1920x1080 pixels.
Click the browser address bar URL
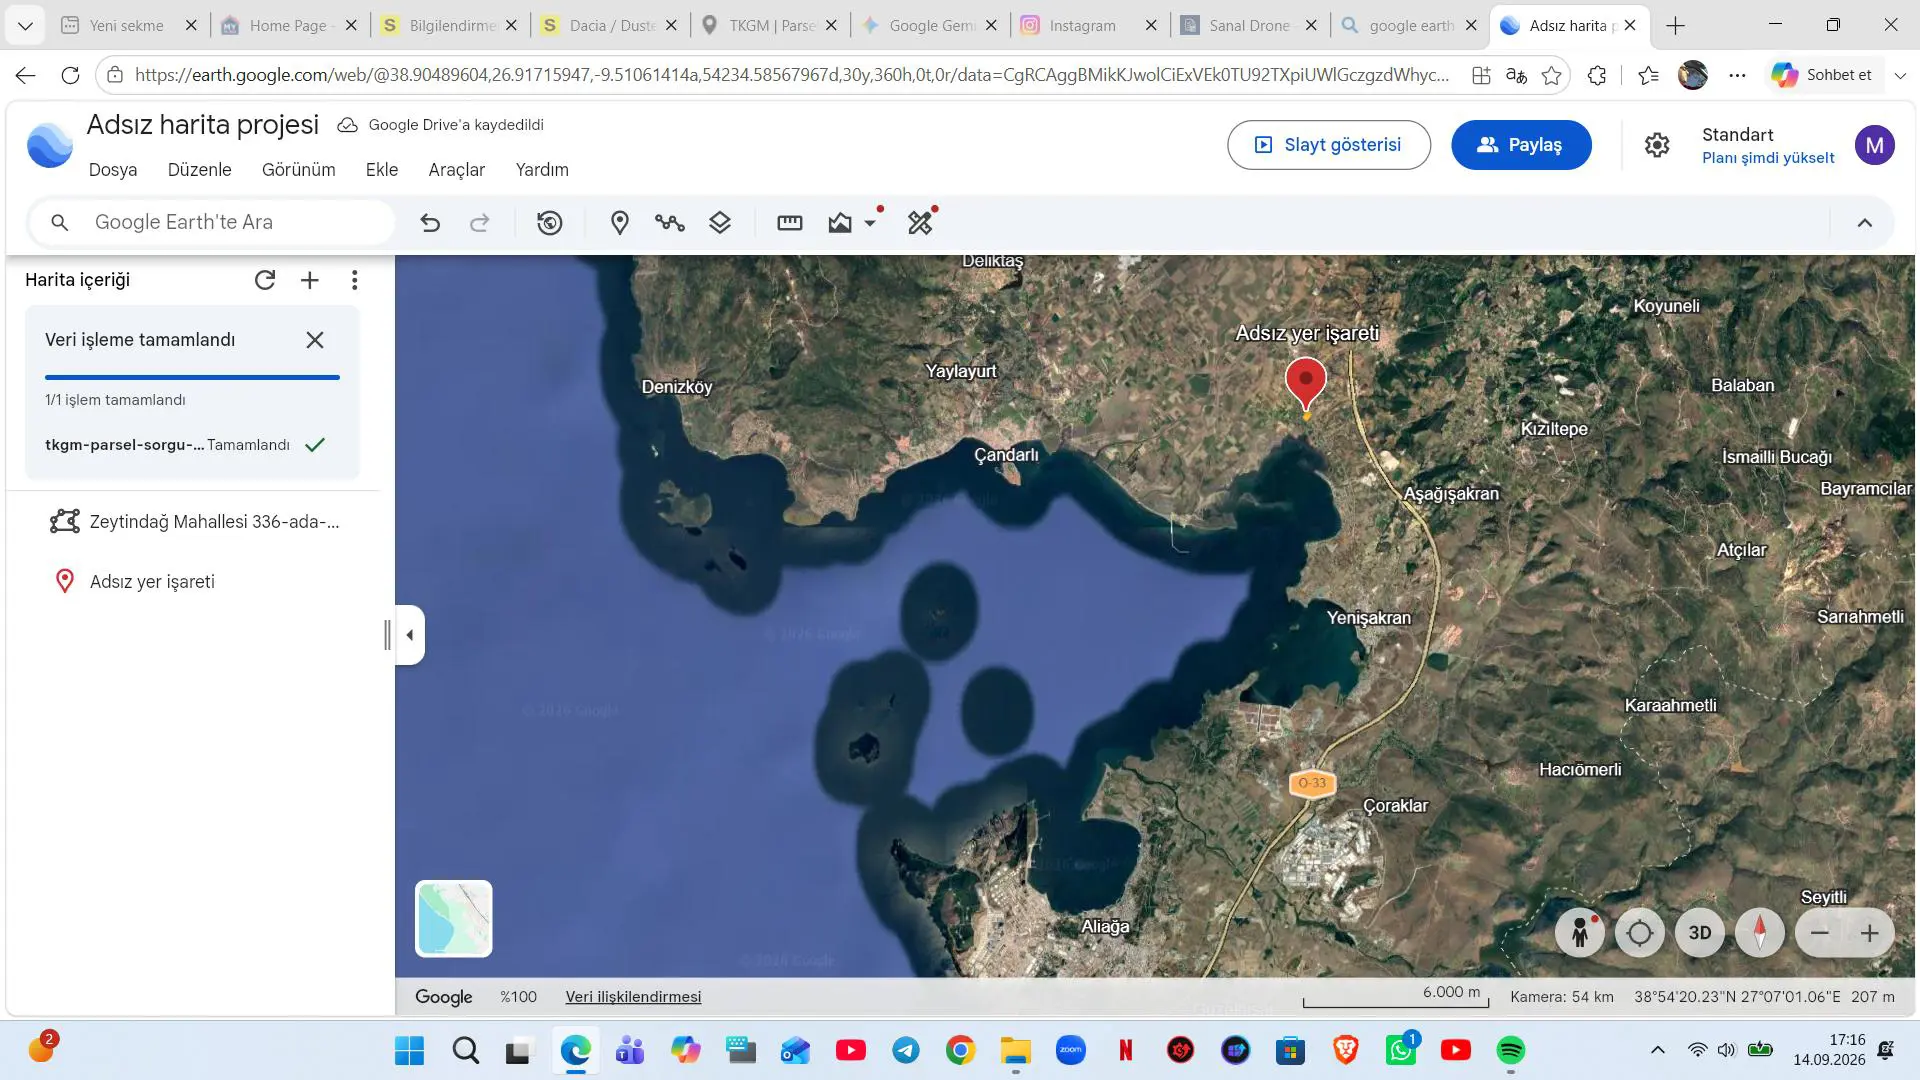791,75
